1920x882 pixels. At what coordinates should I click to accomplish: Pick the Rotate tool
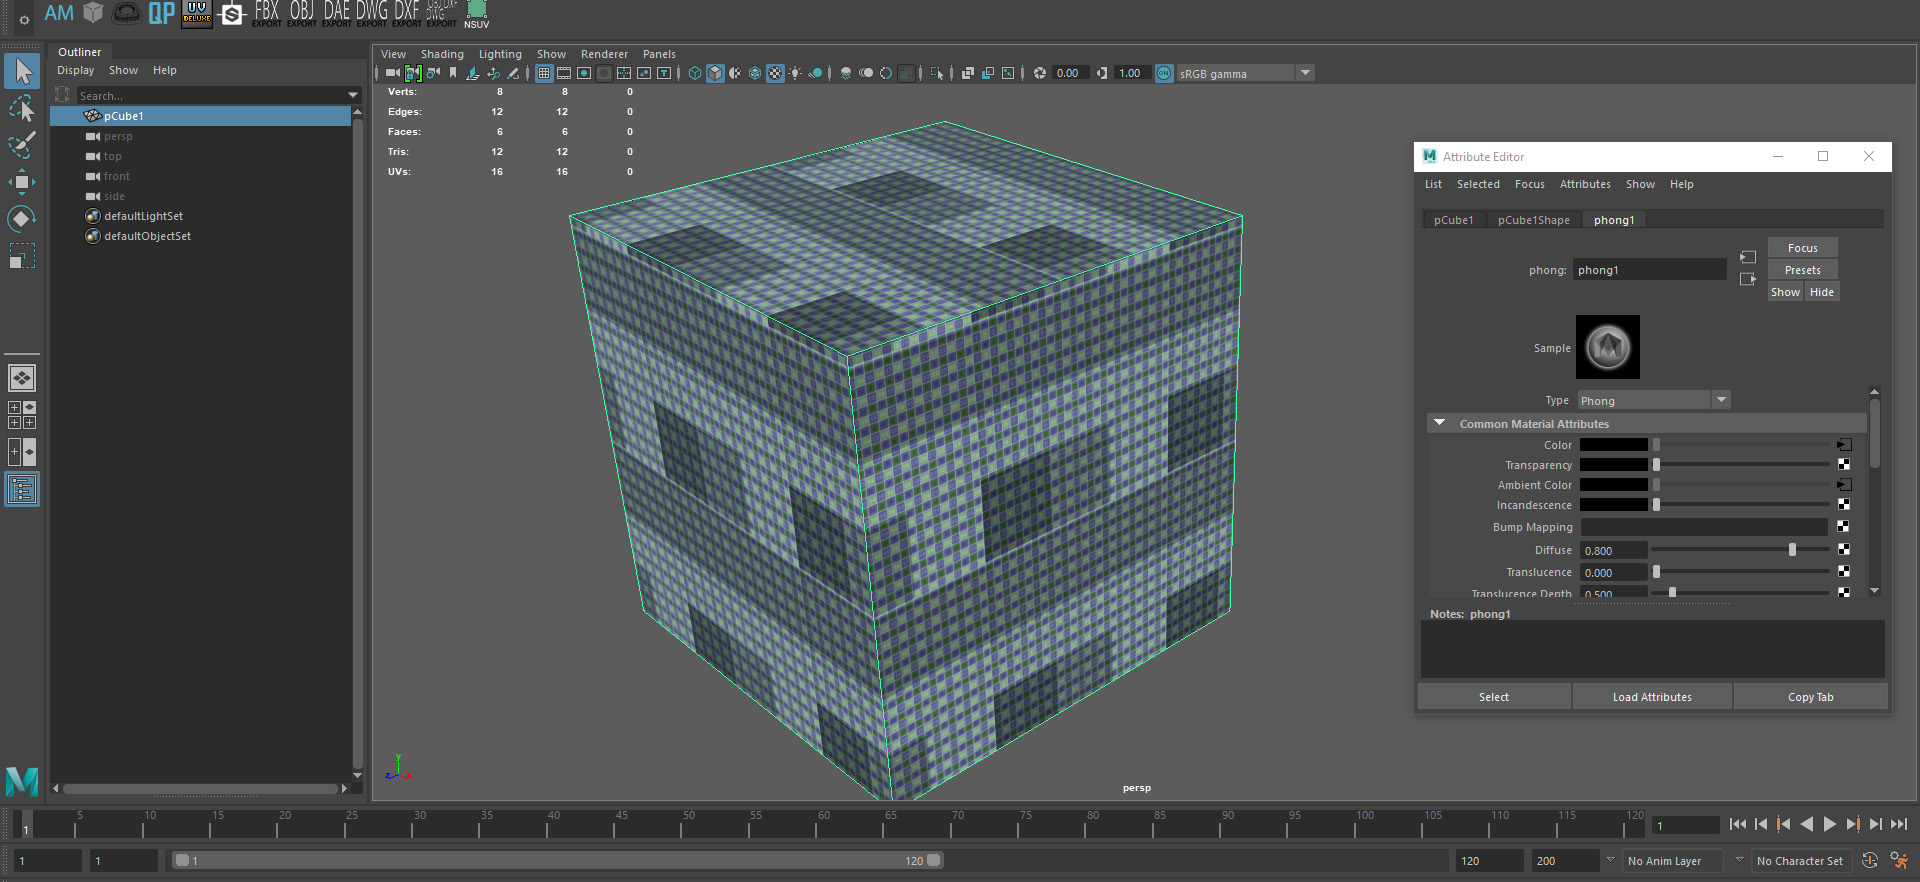21,219
